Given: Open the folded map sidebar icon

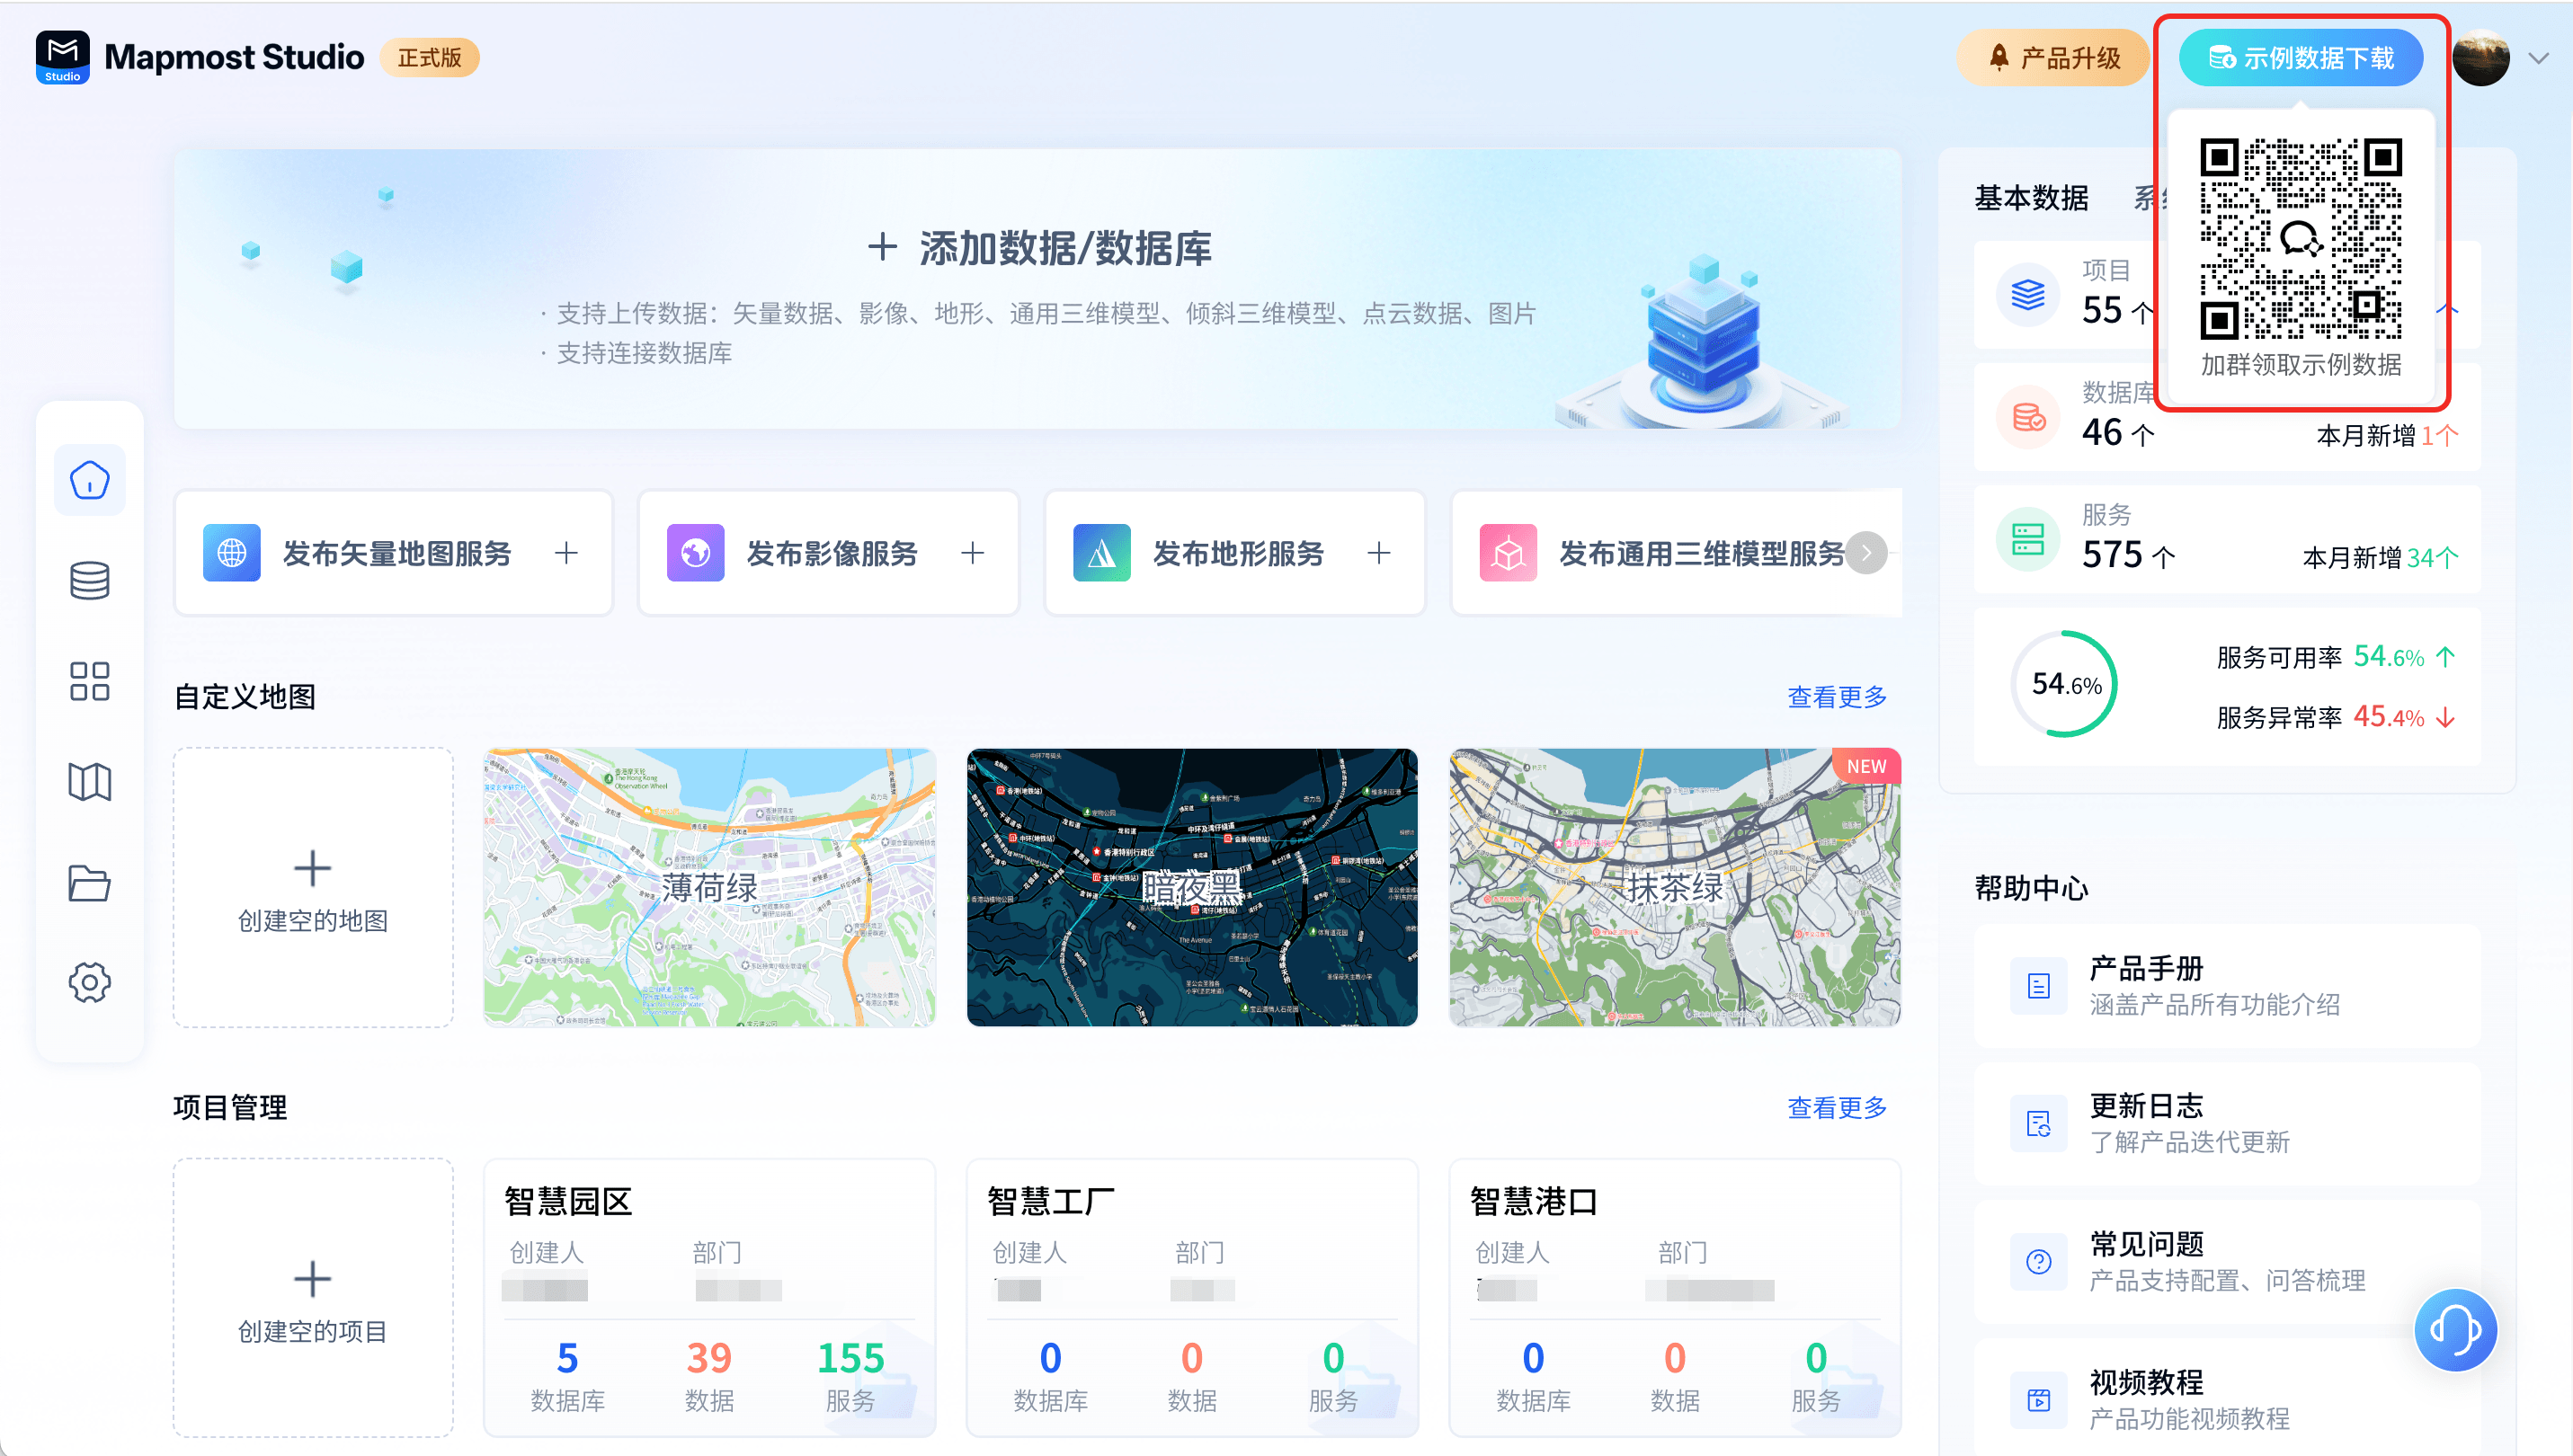Looking at the screenshot, I should pos(89,782).
